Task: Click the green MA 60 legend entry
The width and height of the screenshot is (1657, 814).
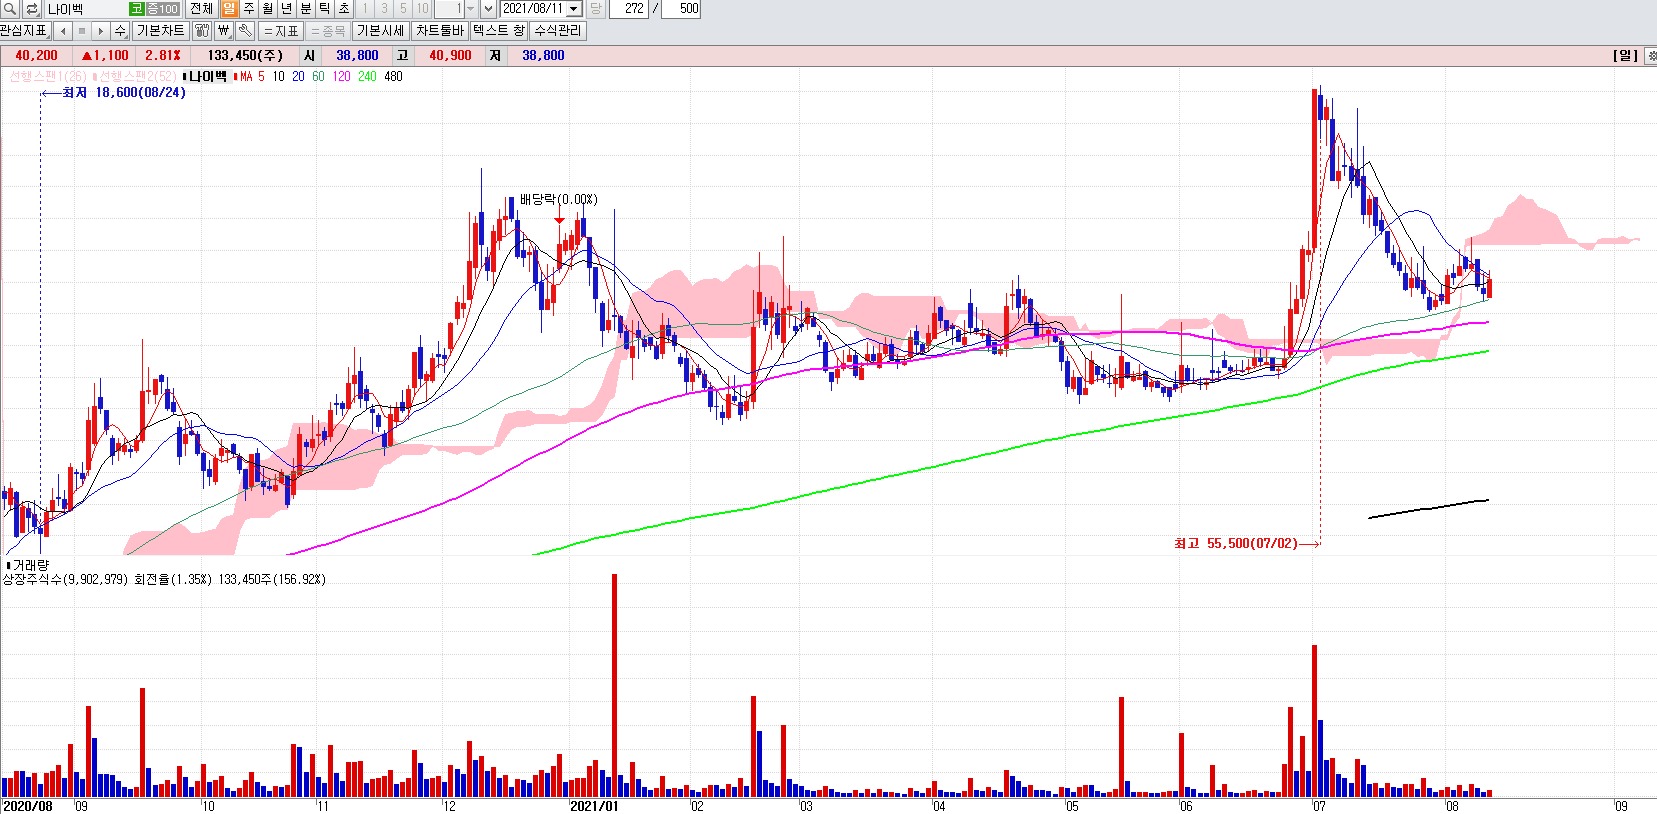Action: (318, 76)
